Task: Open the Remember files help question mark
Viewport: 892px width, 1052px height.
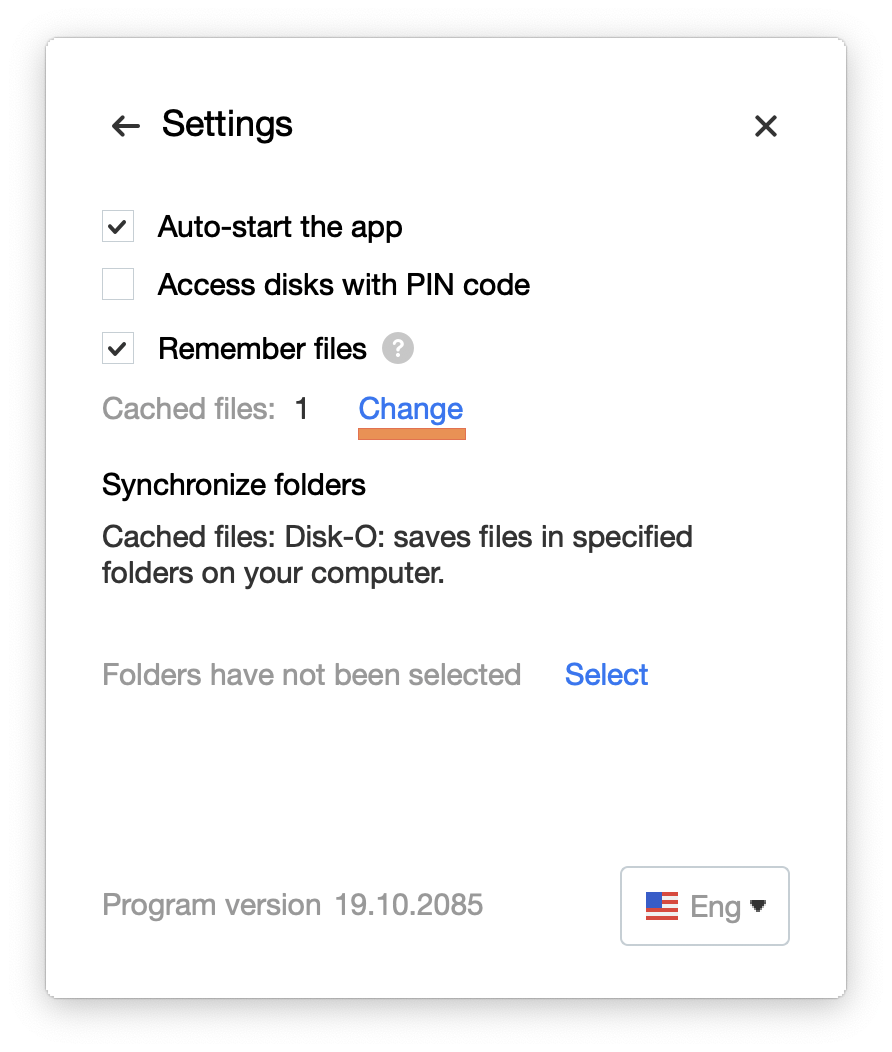Action: (398, 349)
